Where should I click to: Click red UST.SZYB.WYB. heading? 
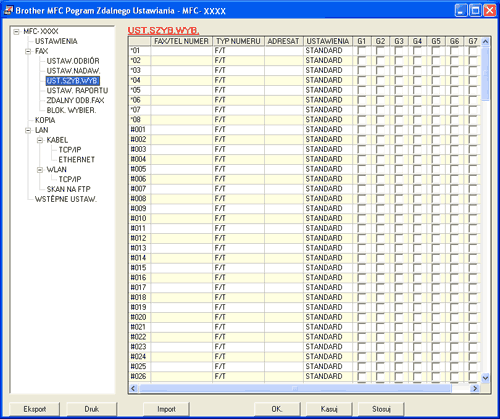pos(163,31)
